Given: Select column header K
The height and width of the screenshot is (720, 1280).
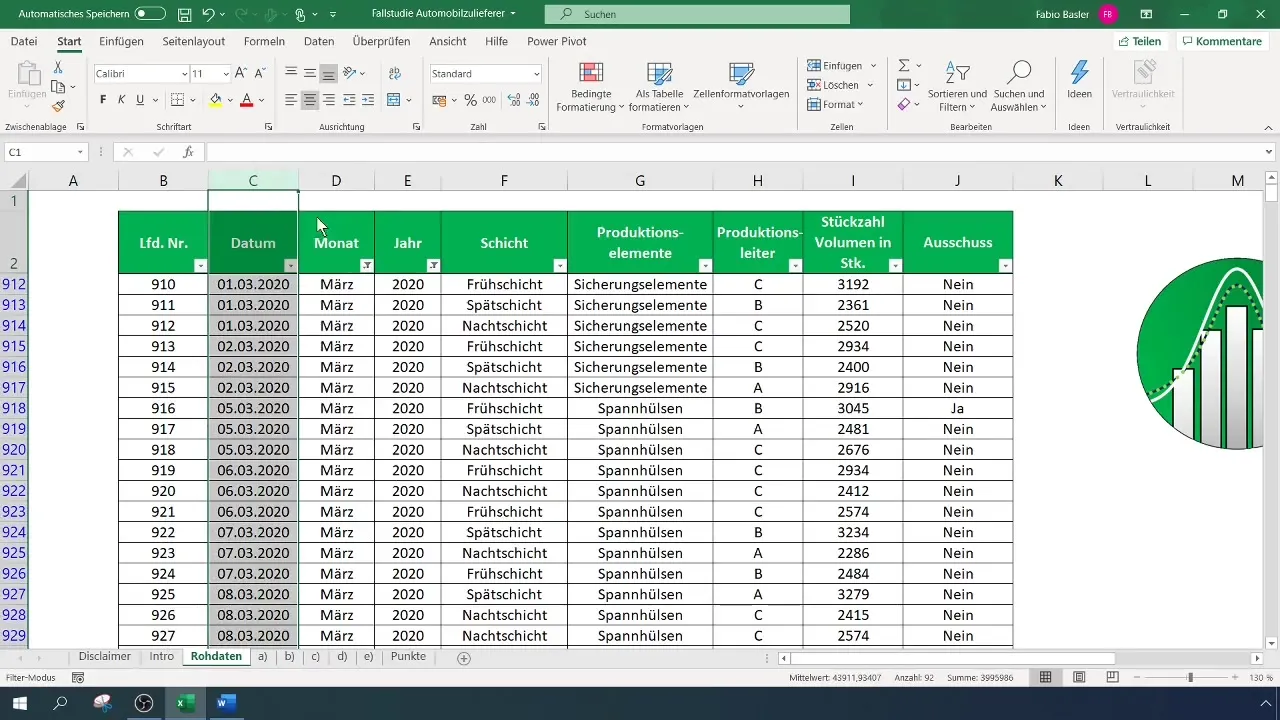Looking at the screenshot, I should tap(1057, 180).
